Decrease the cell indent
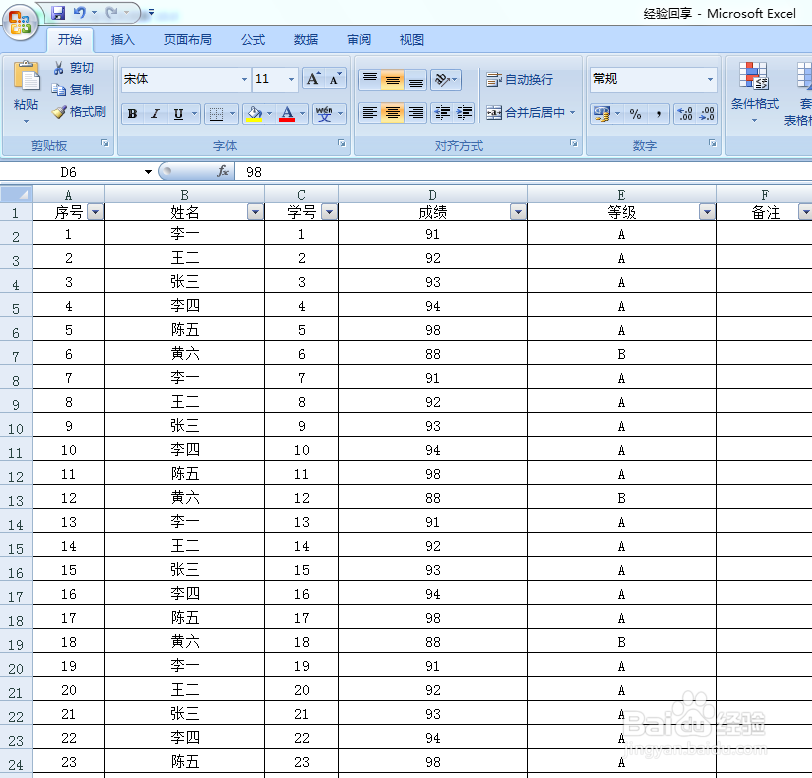This screenshot has width=812, height=778. coord(442,113)
